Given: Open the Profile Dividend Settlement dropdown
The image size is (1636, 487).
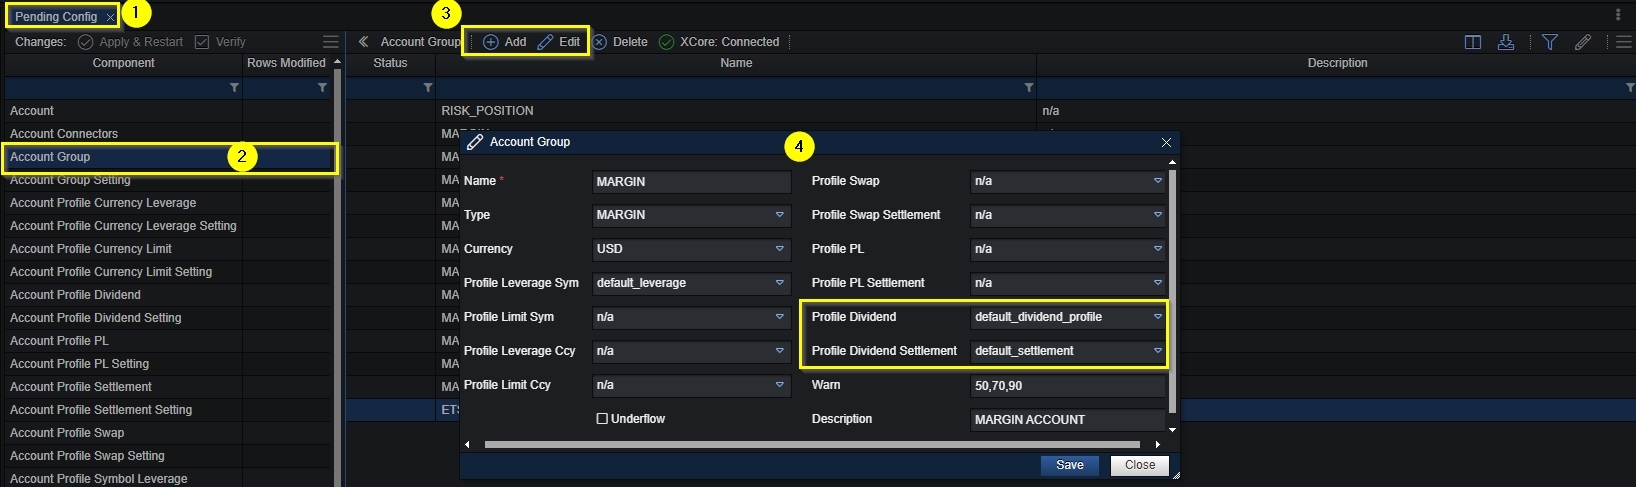Looking at the screenshot, I should pyautogui.click(x=1068, y=351).
